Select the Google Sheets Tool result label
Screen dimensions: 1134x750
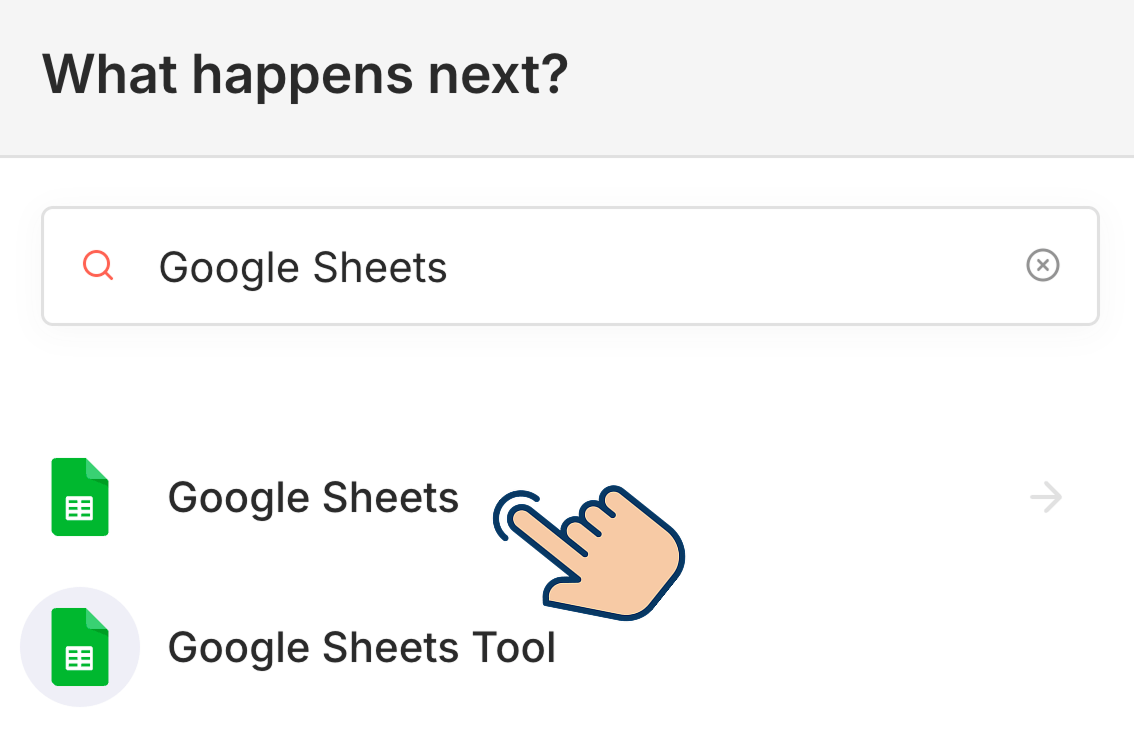[x=361, y=647]
